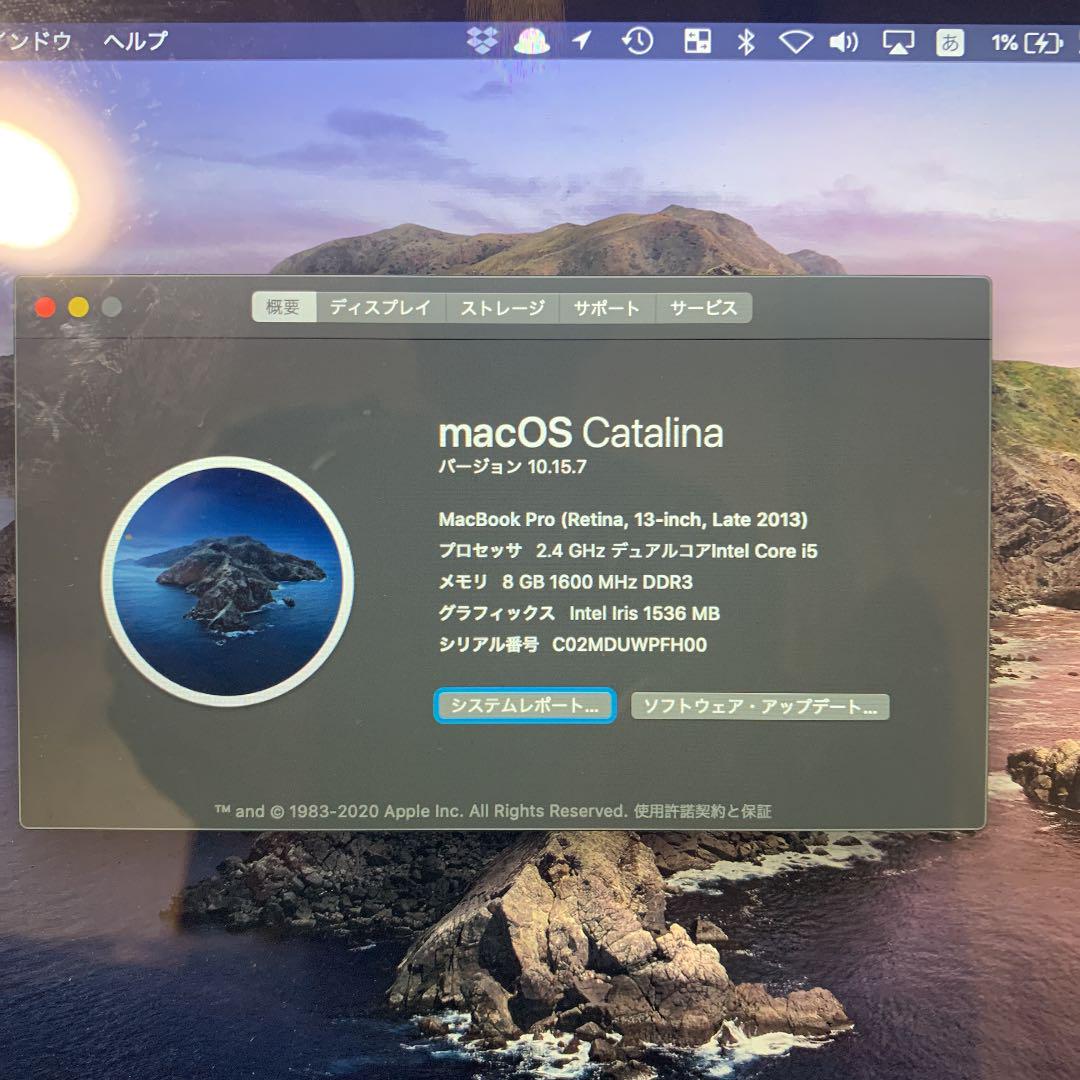1080x1080 pixels.
Task: Select the 概要 tab
Action: (x=283, y=307)
